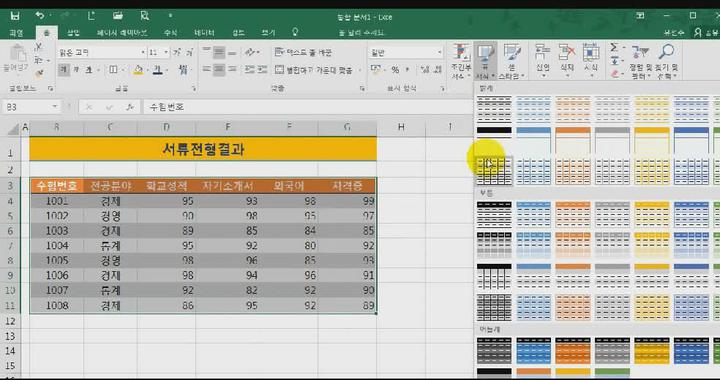Pick the first black style under 보통 (Medium)

pos(494,214)
